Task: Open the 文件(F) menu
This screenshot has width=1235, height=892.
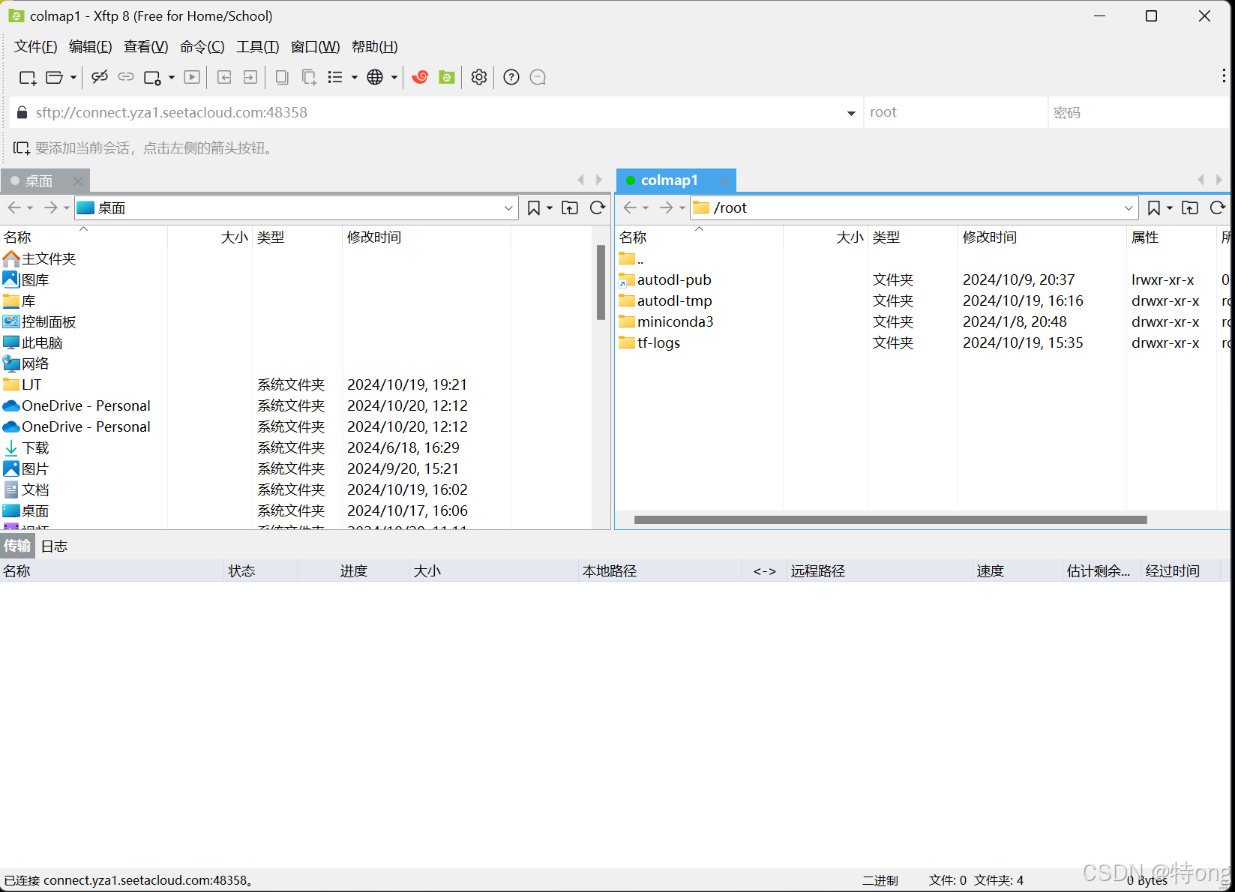Action: coord(36,46)
